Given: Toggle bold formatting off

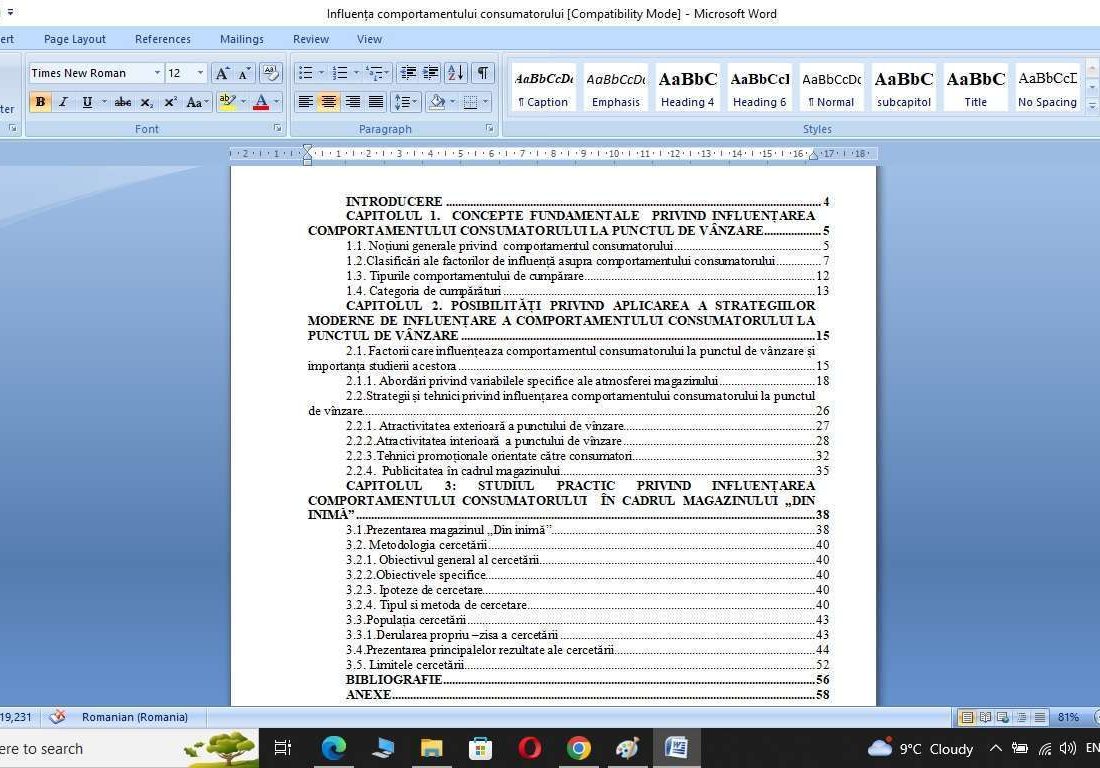Looking at the screenshot, I should (x=40, y=102).
